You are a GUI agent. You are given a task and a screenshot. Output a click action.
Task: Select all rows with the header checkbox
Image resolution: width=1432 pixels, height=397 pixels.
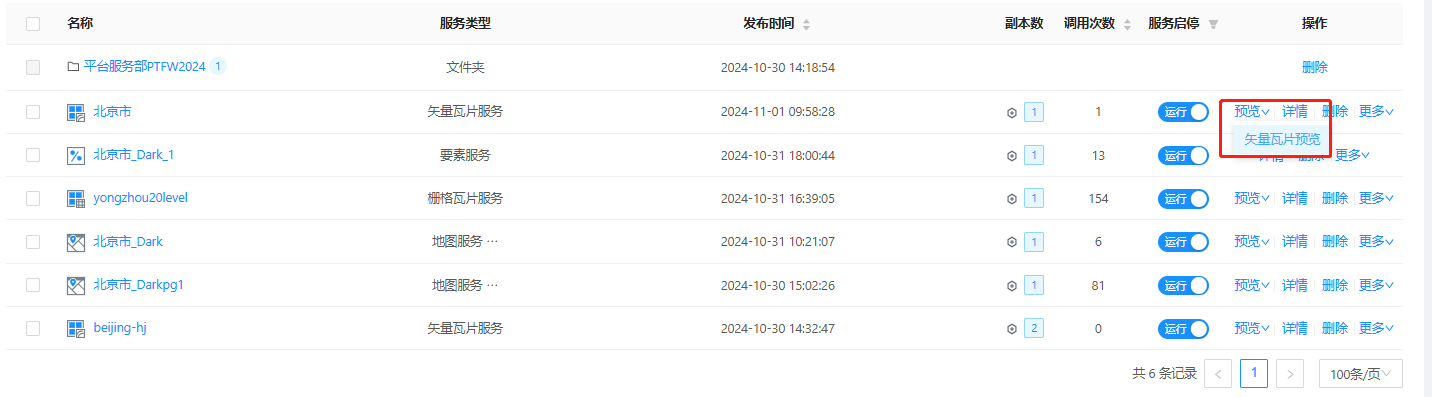coord(33,24)
